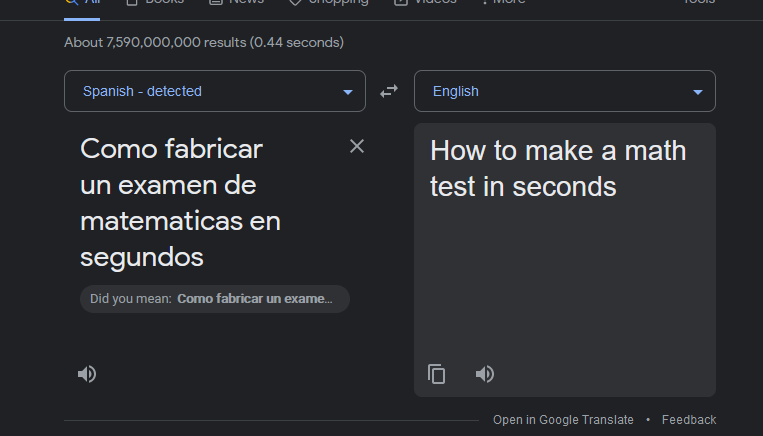
Task: Open the 'Spanish - detected' language dropdown
Action: (215, 91)
